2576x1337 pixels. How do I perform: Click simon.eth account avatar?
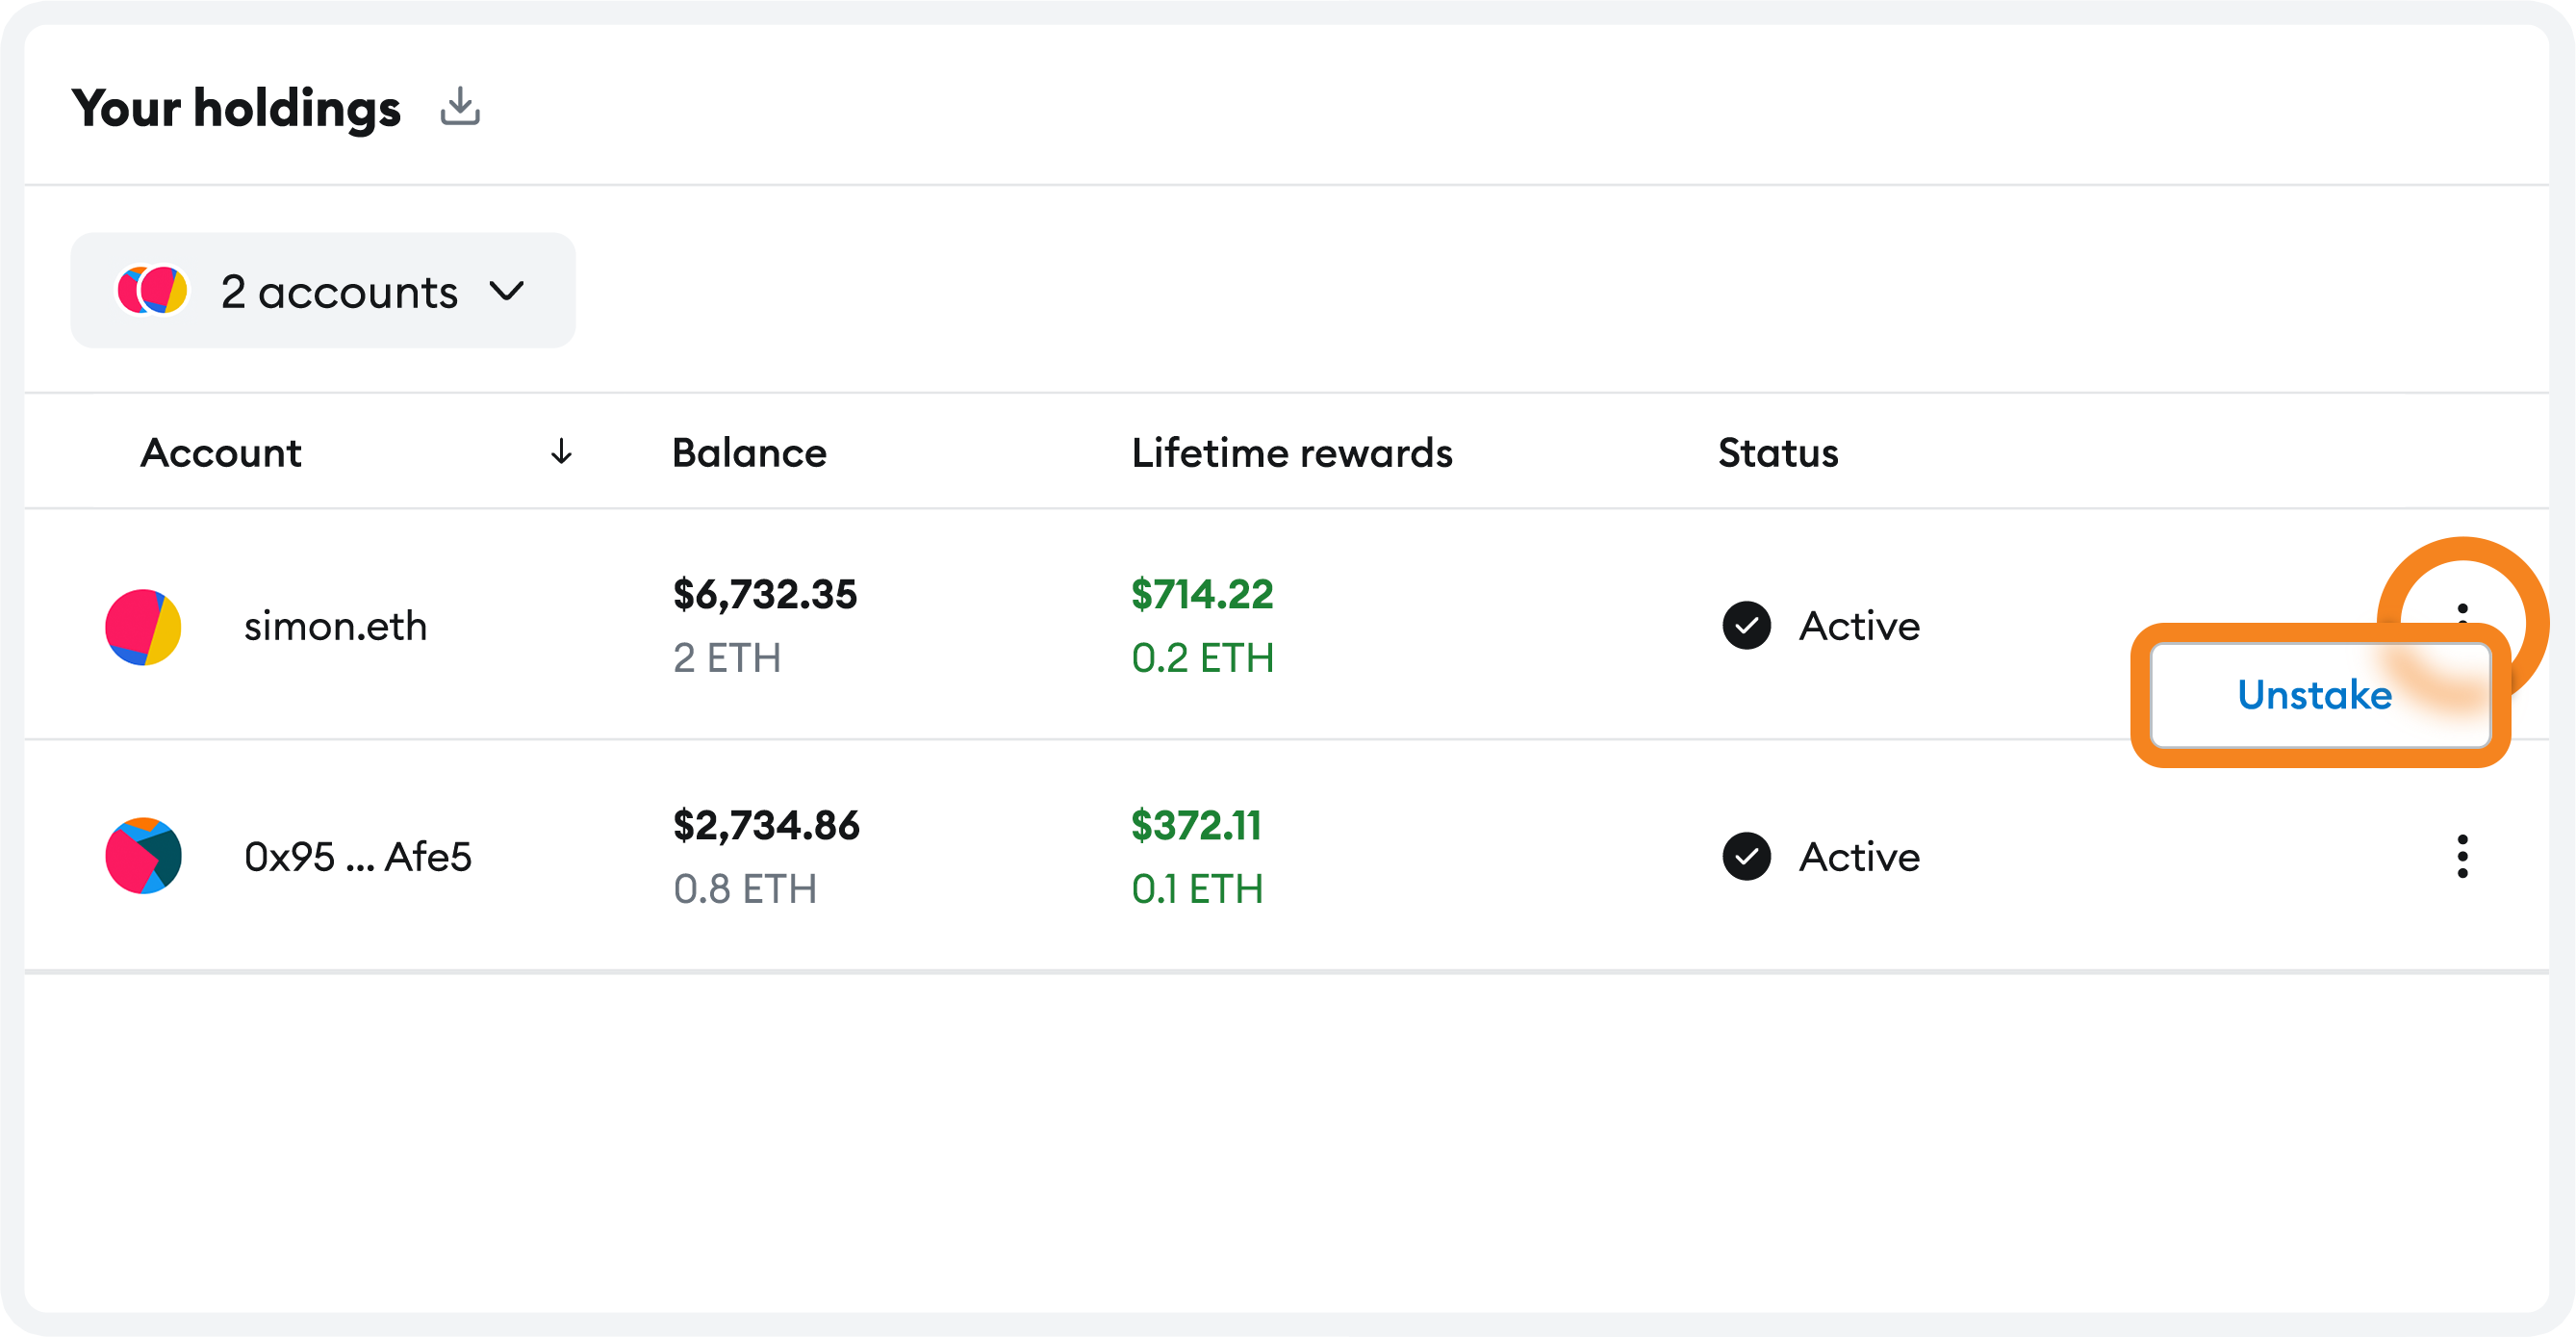[x=143, y=627]
